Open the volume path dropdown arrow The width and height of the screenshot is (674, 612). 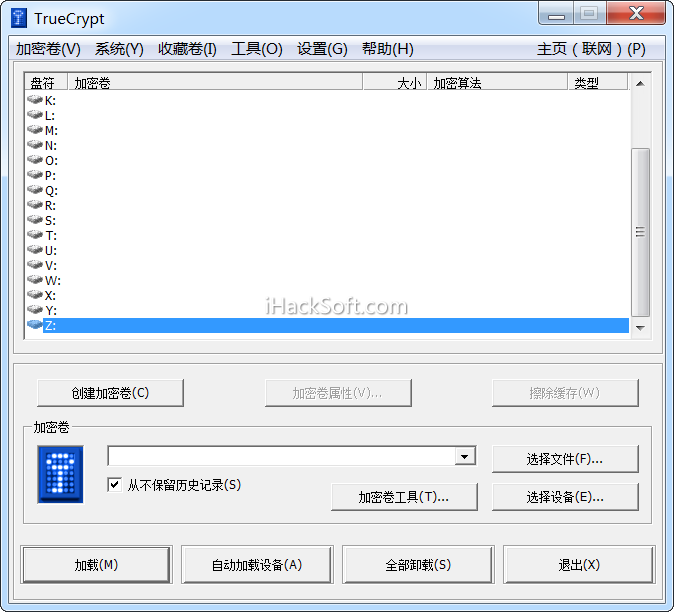point(465,456)
